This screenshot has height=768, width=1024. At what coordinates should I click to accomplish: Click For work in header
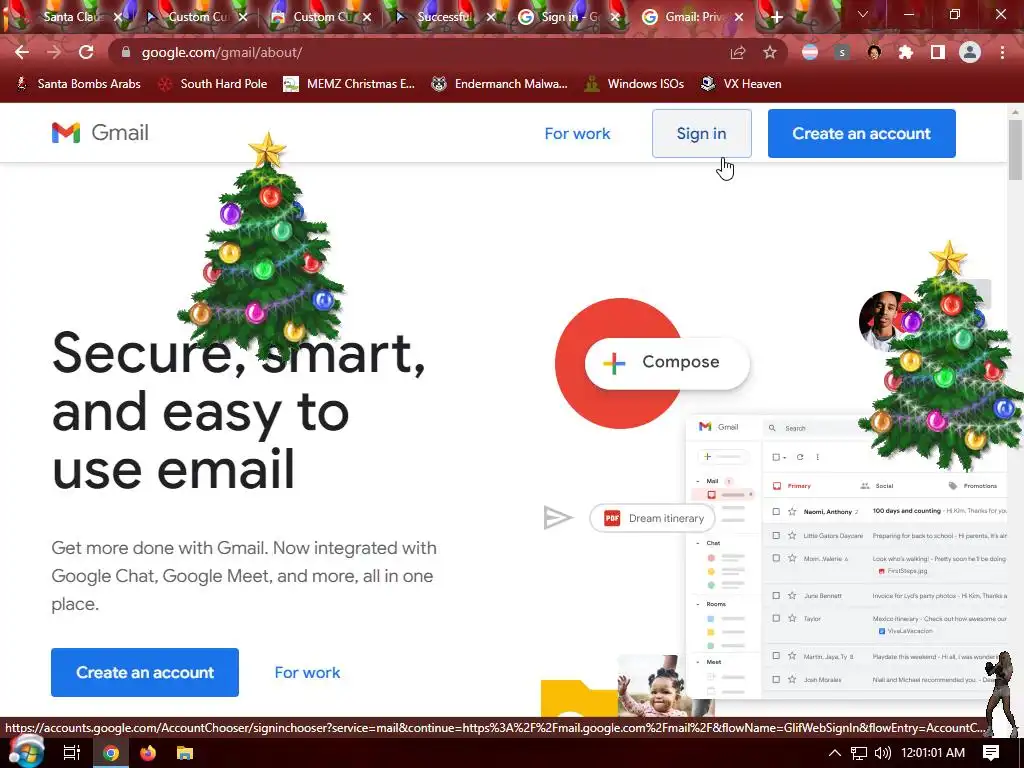(x=577, y=133)
